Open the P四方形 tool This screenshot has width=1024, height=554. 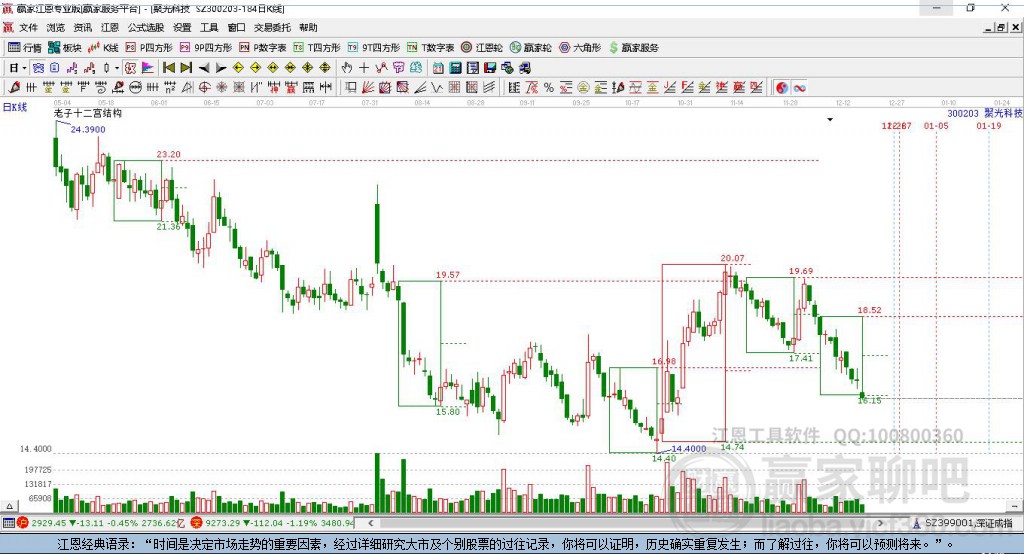coord(149,48)
